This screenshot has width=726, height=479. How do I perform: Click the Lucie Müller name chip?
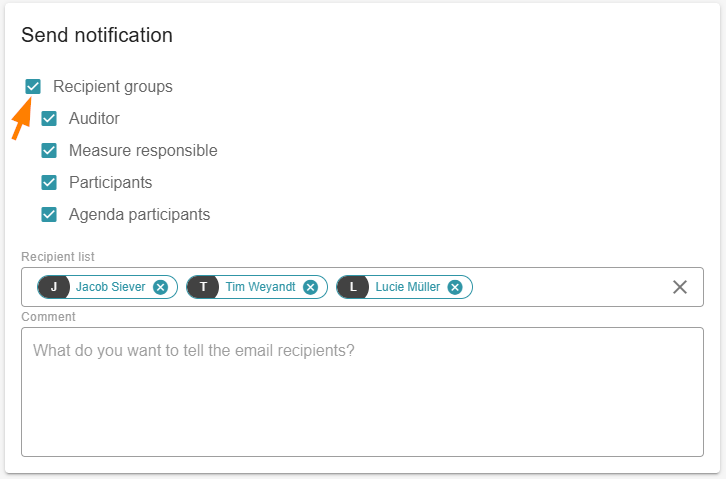click(407, 287)
